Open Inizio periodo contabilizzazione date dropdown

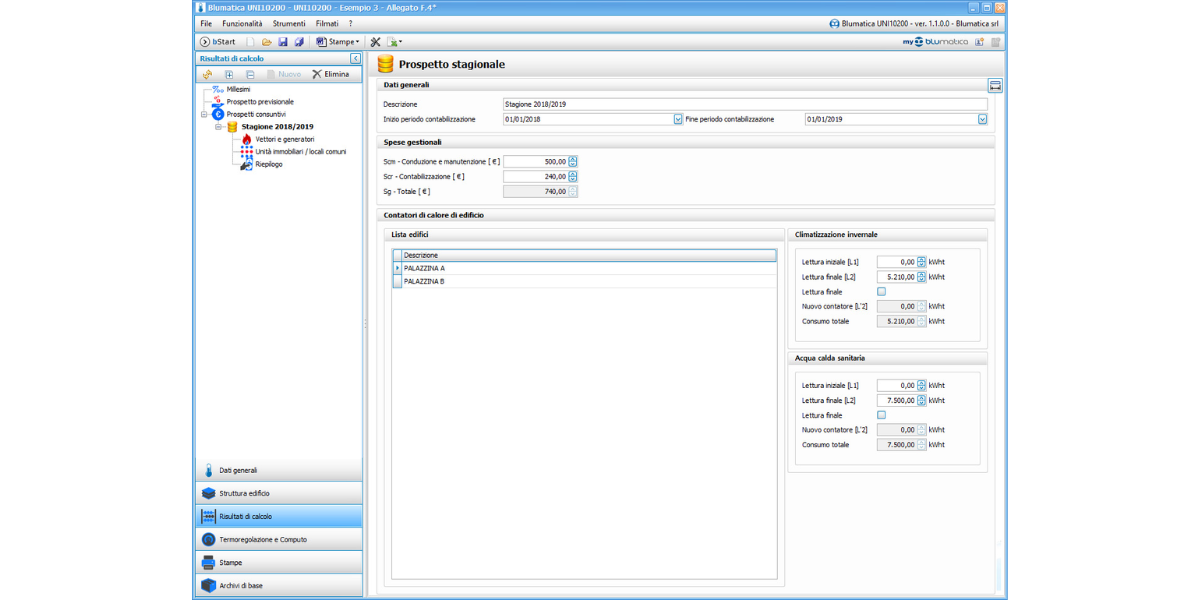point(678,119)
